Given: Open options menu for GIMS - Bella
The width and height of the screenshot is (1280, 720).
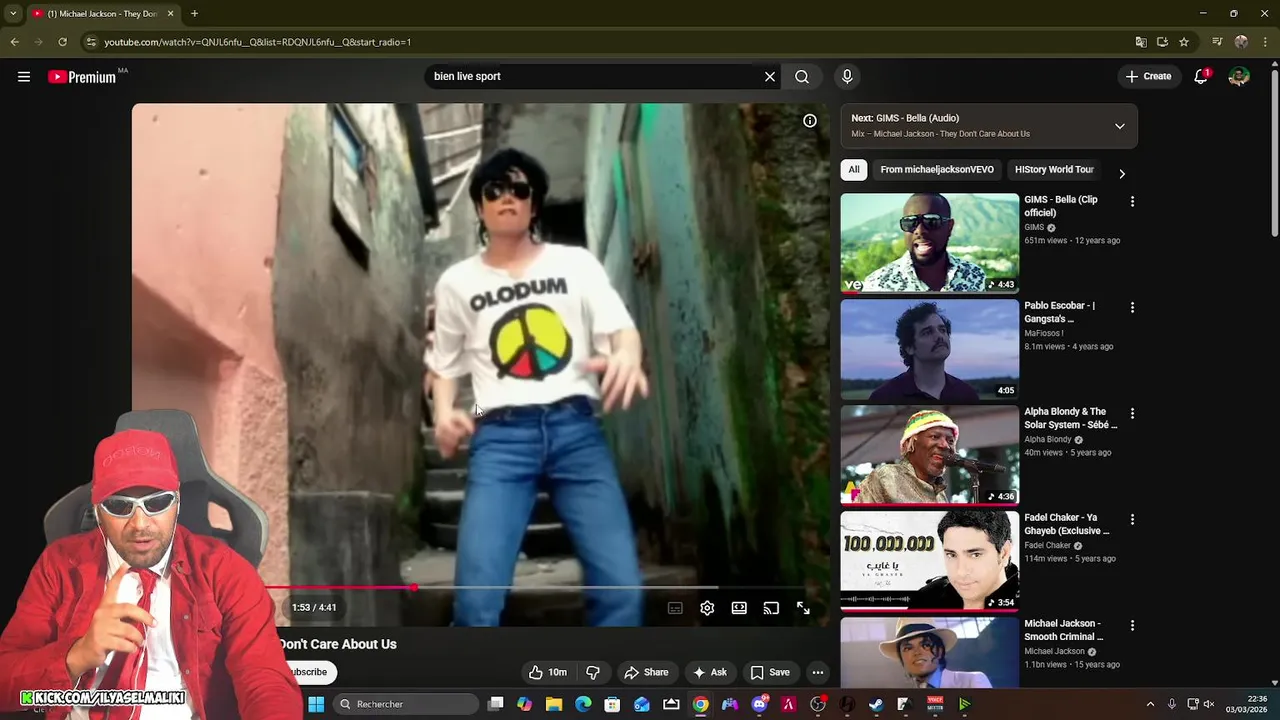Looking at the screenshot, I should pos(1132,201).
